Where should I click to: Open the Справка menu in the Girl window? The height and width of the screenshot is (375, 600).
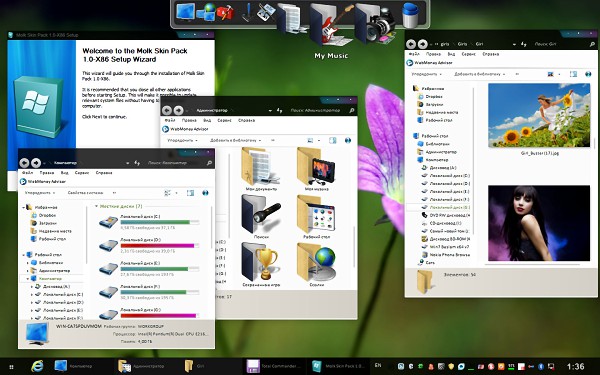pyautogui.click(x=490, y=54)
